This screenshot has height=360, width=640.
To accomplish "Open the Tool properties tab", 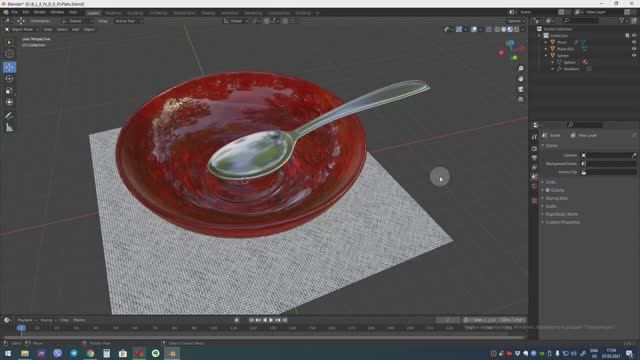I will click(x=534, y=138).
